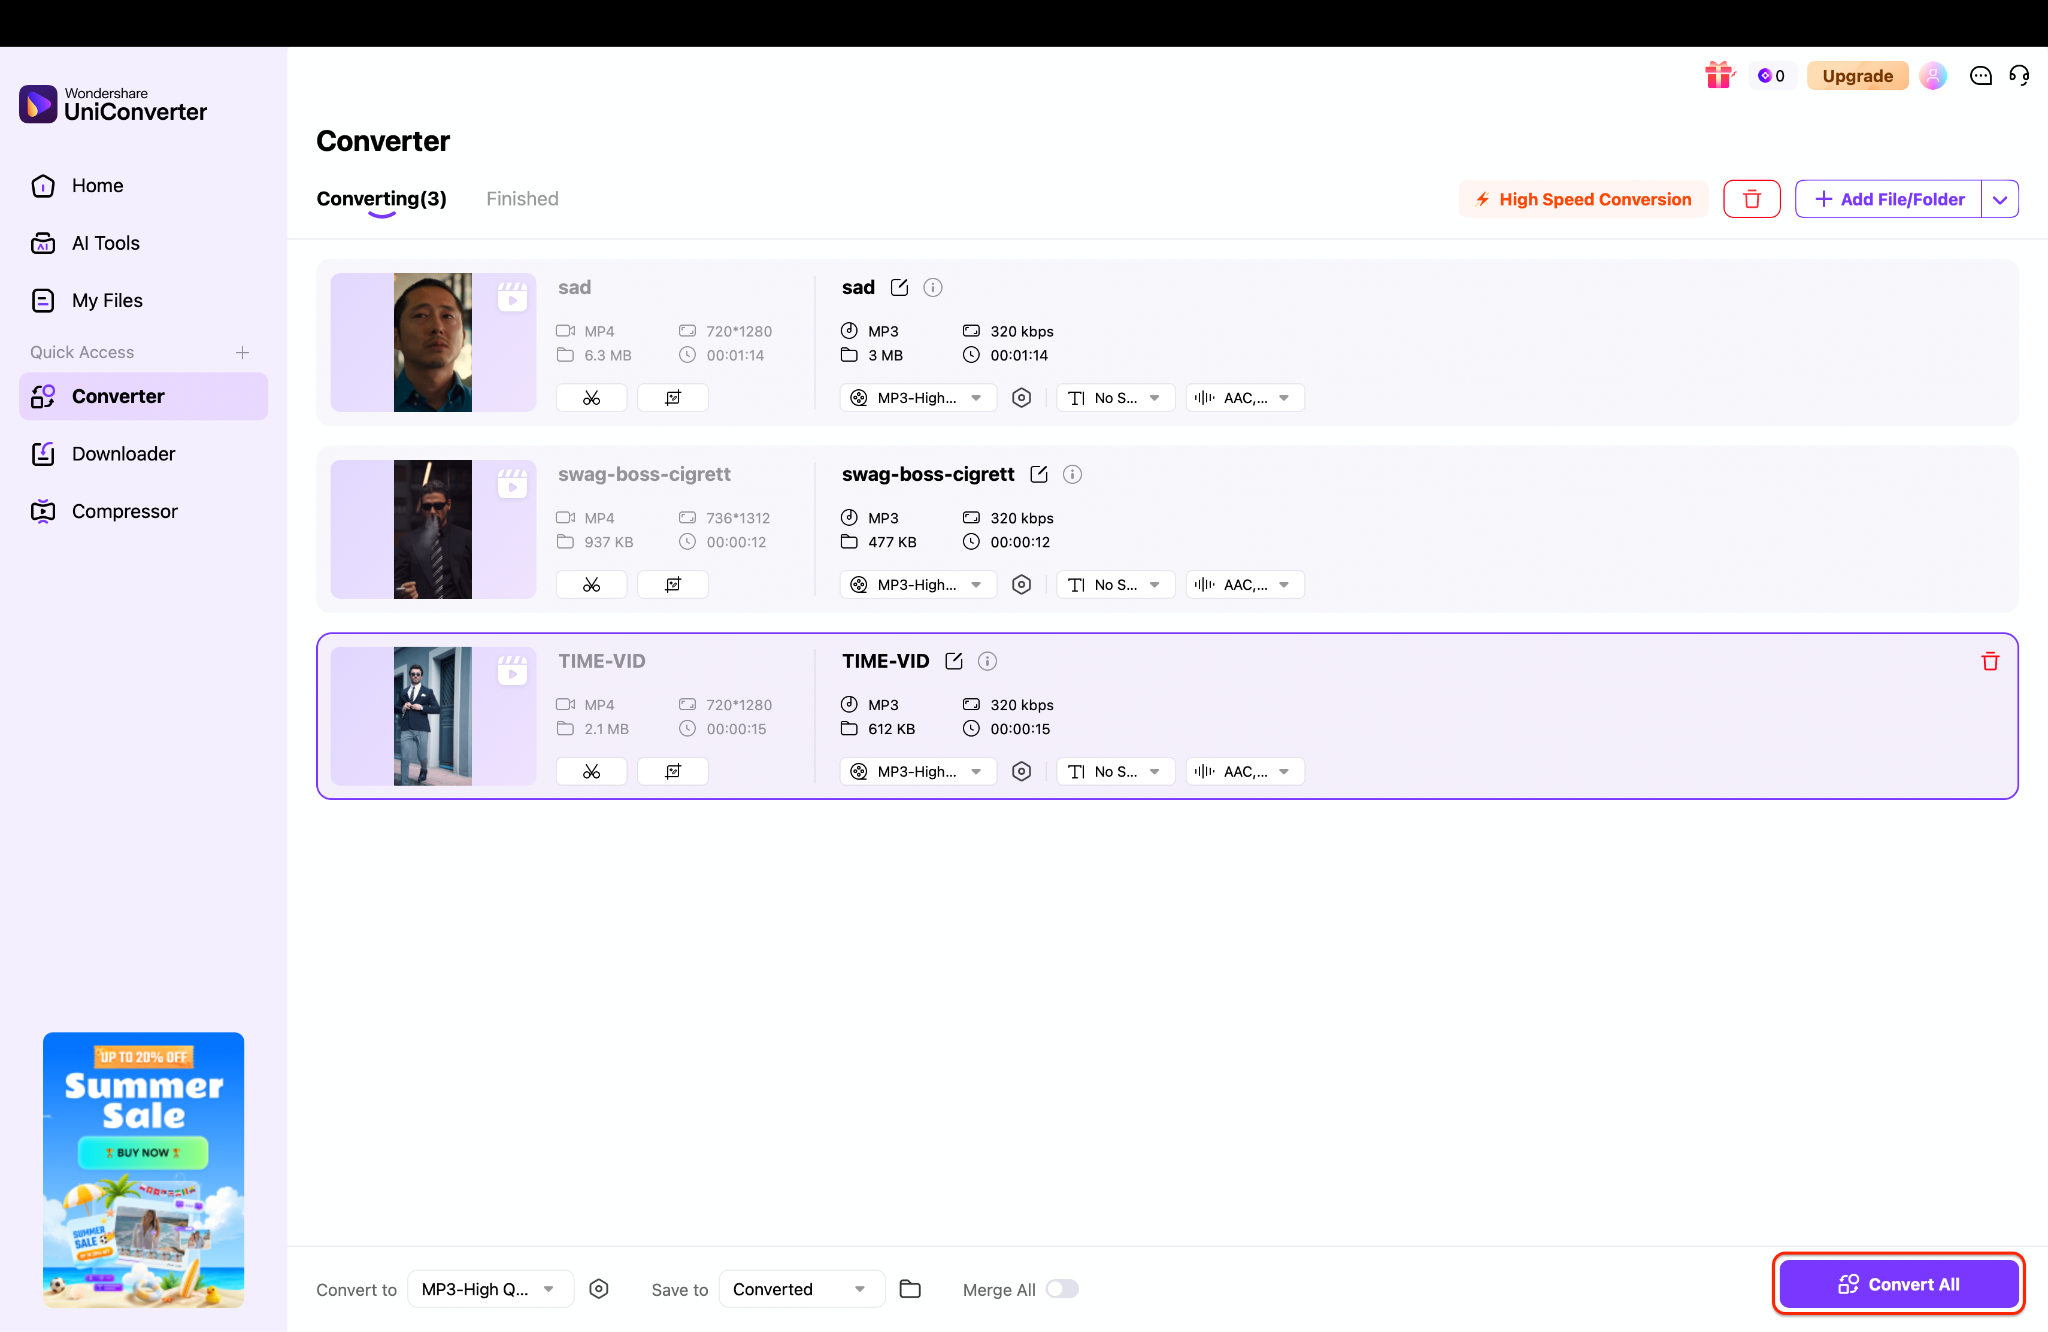Open Downloader in sidebar

[143, 454]
